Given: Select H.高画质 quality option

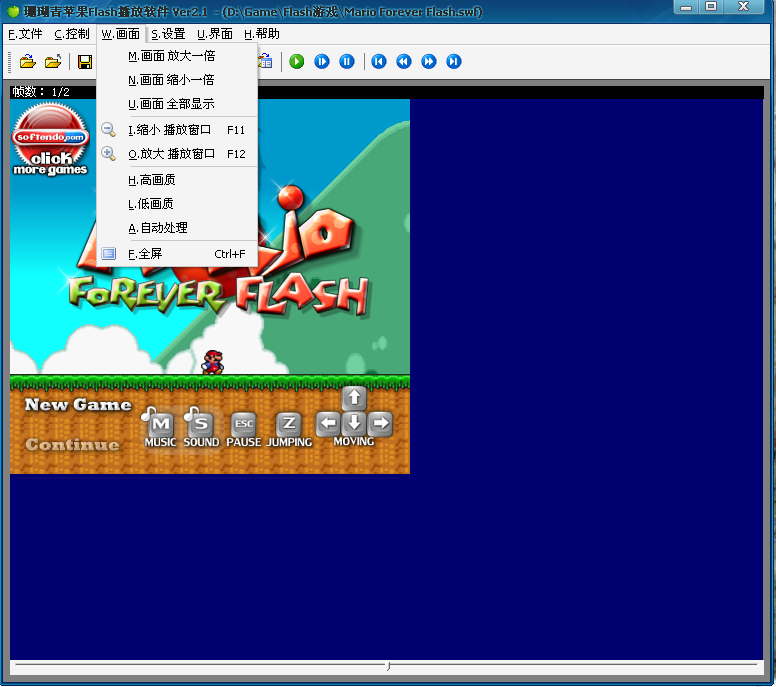Looking at the screenshot, I should pyautogui.click(x=177, y=180).
